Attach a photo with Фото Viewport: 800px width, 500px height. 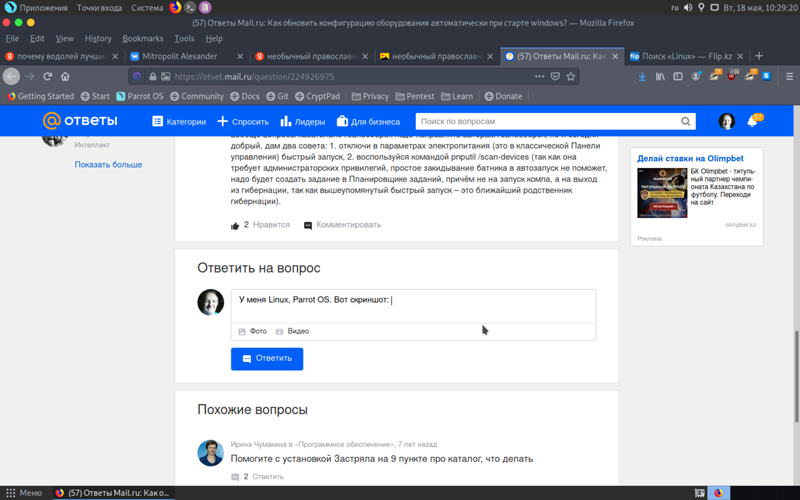253,331
